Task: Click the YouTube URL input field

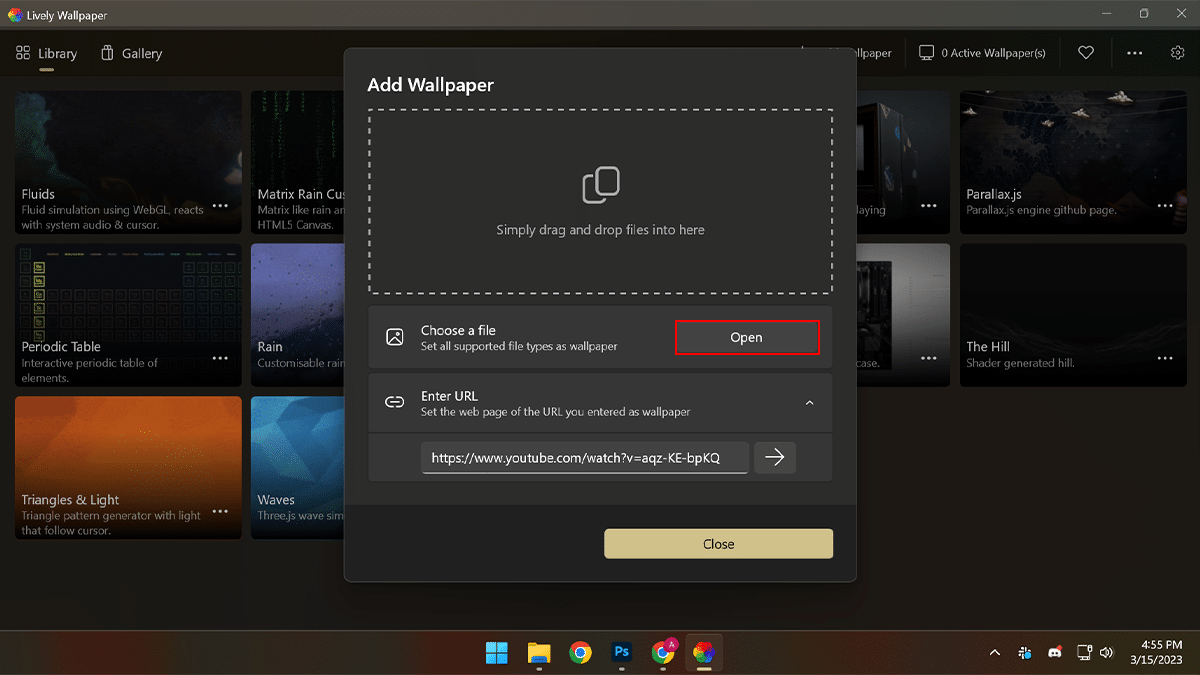Action: pos(584,458)
